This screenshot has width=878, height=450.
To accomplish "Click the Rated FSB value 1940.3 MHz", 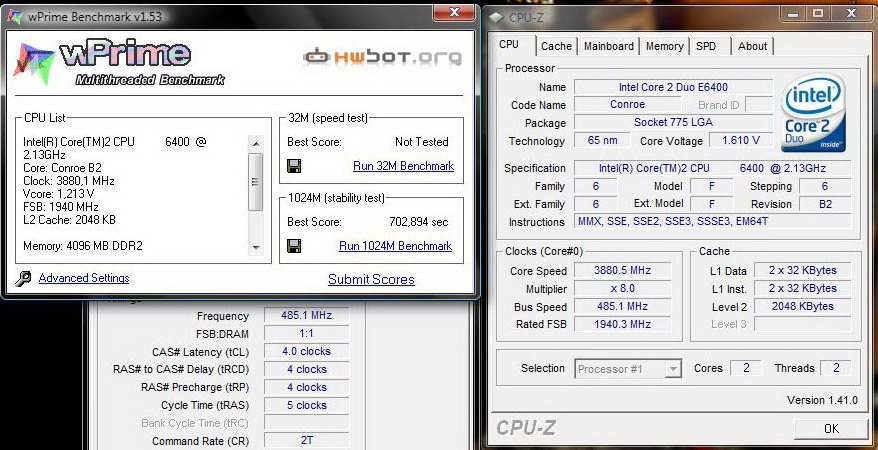I will pyautogui.click(x=622, y=324).
